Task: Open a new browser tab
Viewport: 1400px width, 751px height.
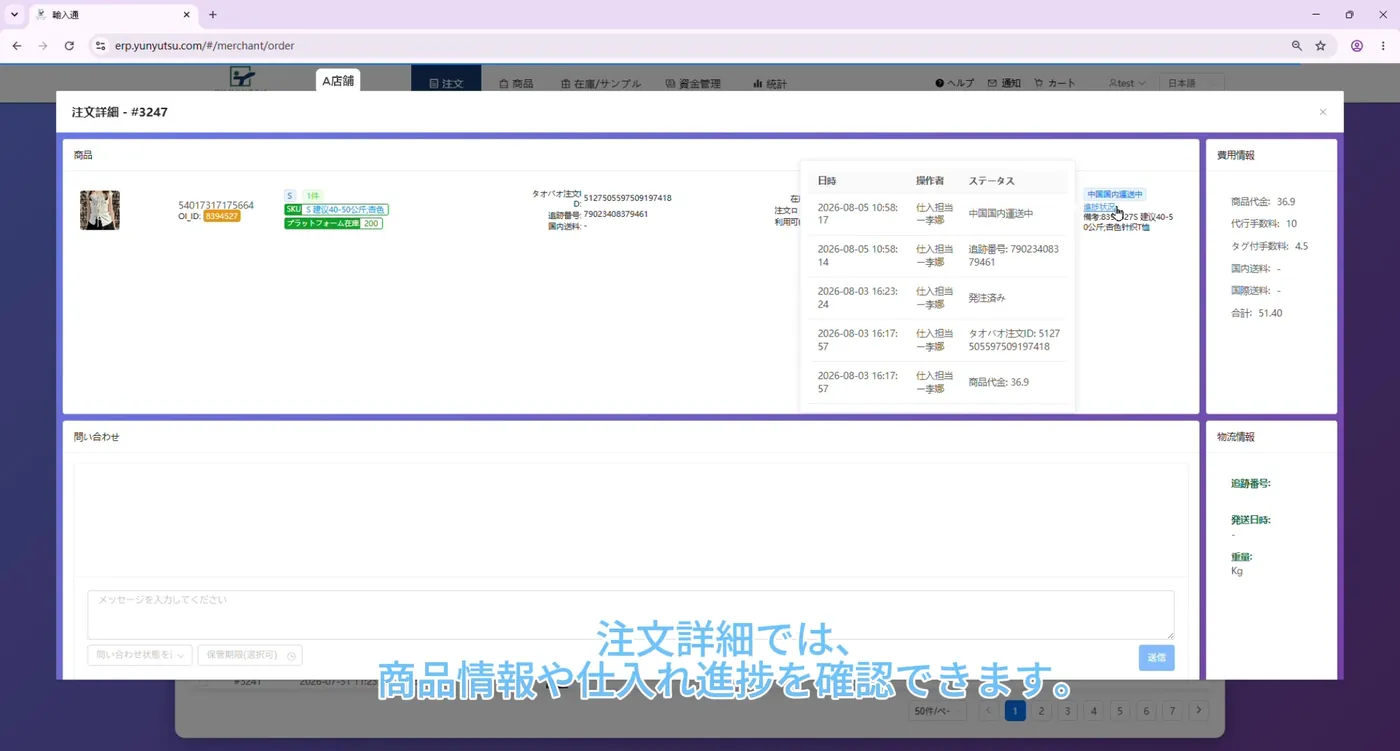Action: click(213, 15)
